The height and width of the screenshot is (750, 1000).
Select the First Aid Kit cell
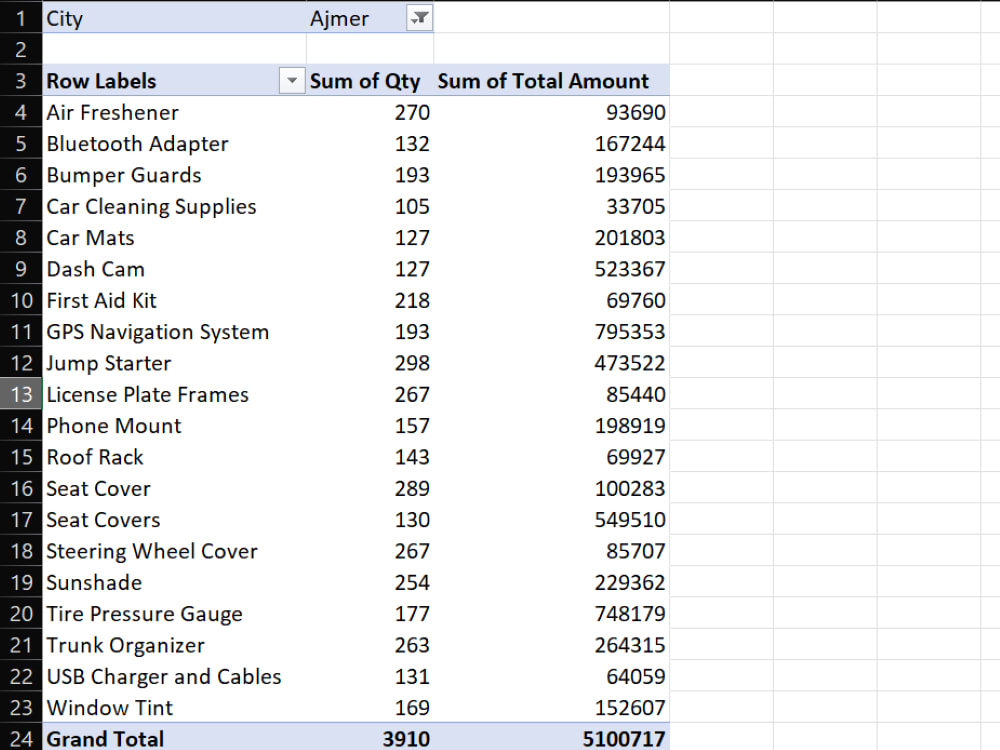(x=174, y=300)
